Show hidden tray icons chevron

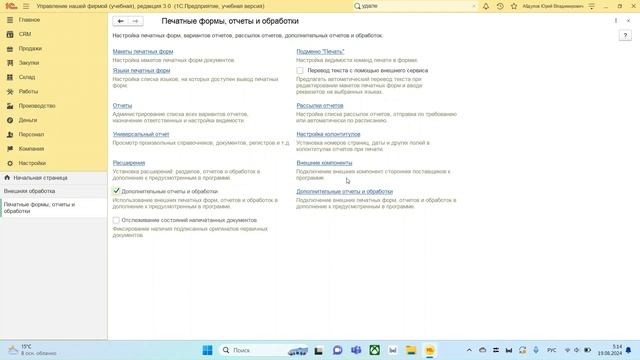click(469, 350)
